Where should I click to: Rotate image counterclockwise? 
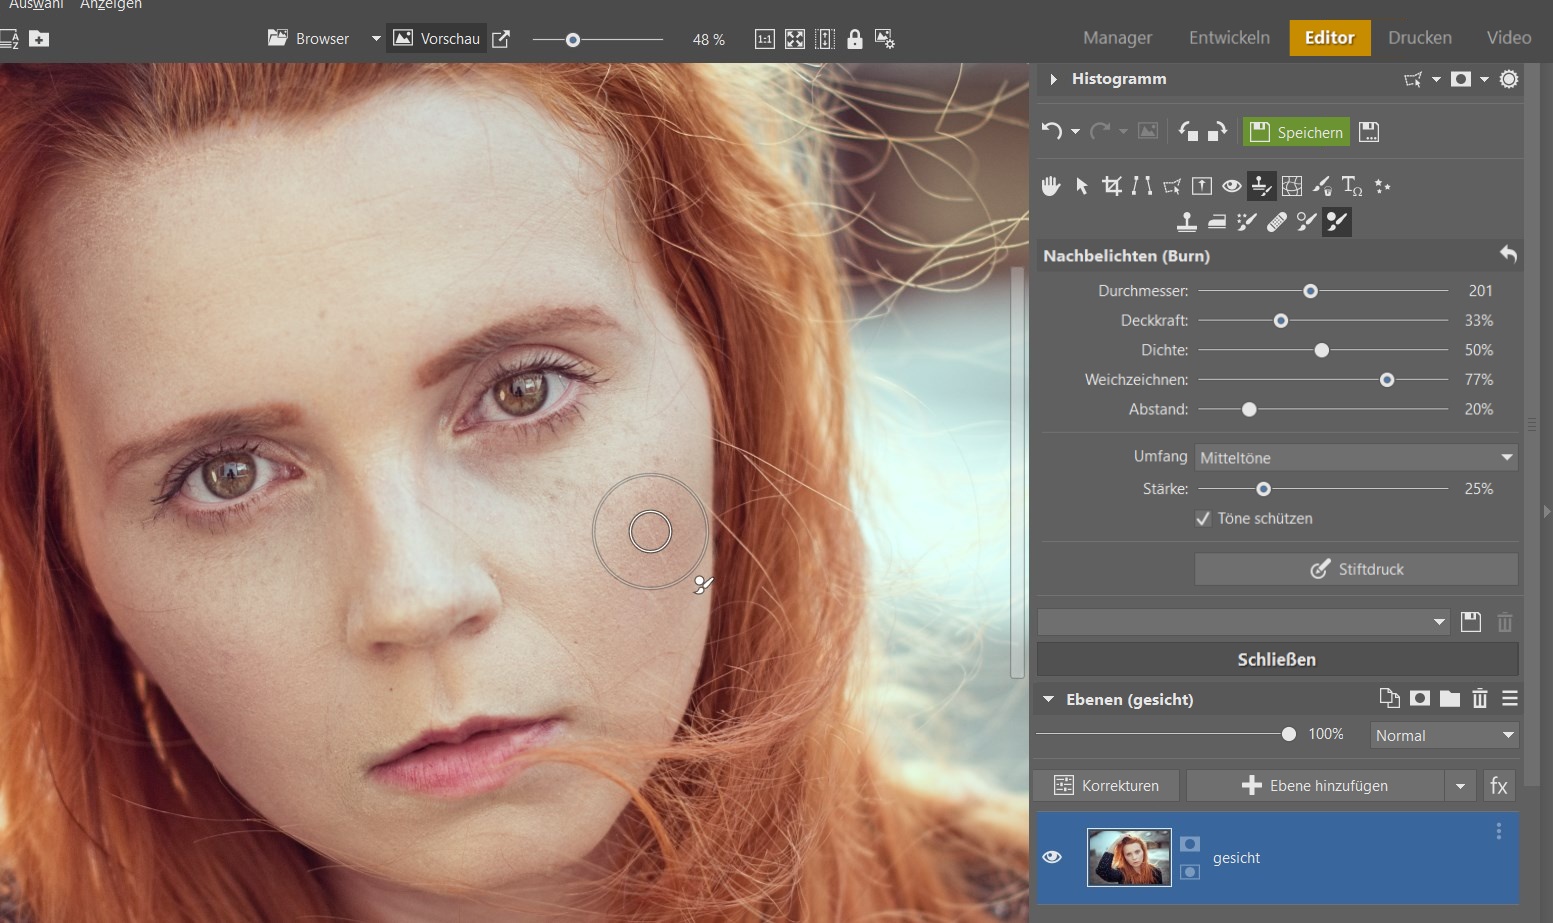pyautogui.click(x=1188, y=131)
